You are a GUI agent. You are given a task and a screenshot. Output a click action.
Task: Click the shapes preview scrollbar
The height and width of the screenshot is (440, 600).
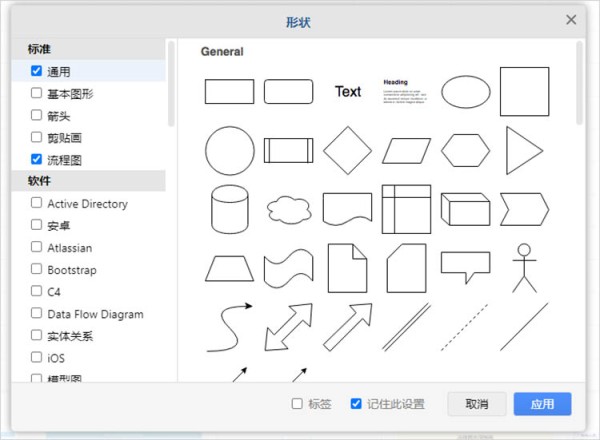point(579,83)
